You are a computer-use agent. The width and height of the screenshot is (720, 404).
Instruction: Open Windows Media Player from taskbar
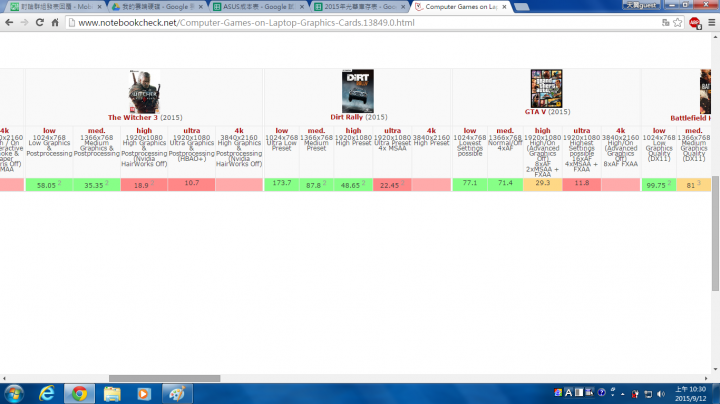144,394
